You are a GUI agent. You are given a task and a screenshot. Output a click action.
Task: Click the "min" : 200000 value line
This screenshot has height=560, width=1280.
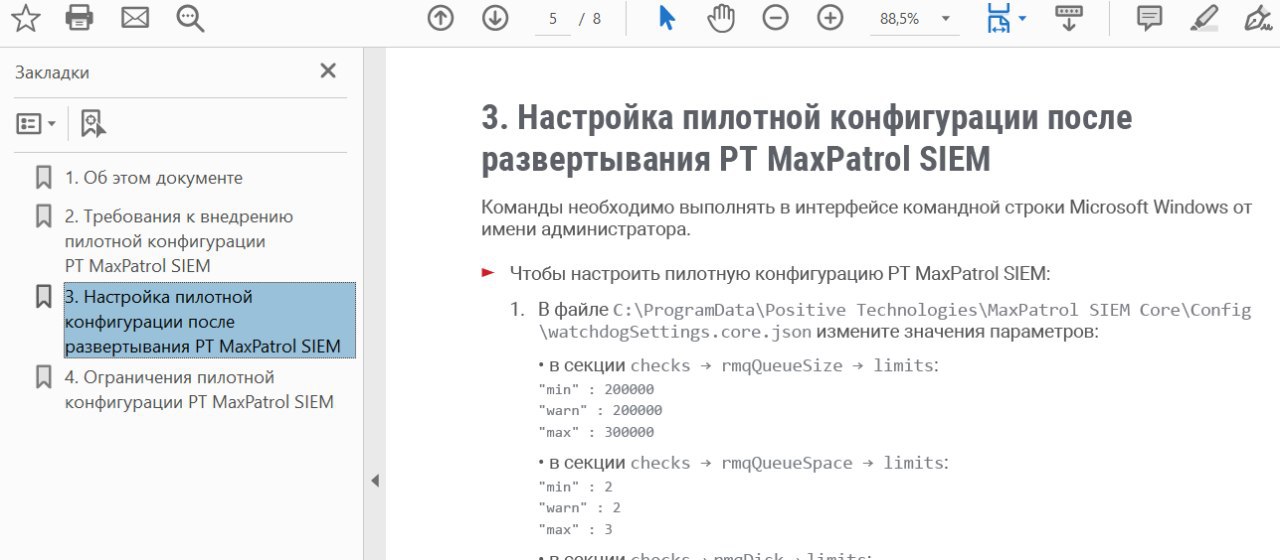pyautogui.click(x=596, y=389)
